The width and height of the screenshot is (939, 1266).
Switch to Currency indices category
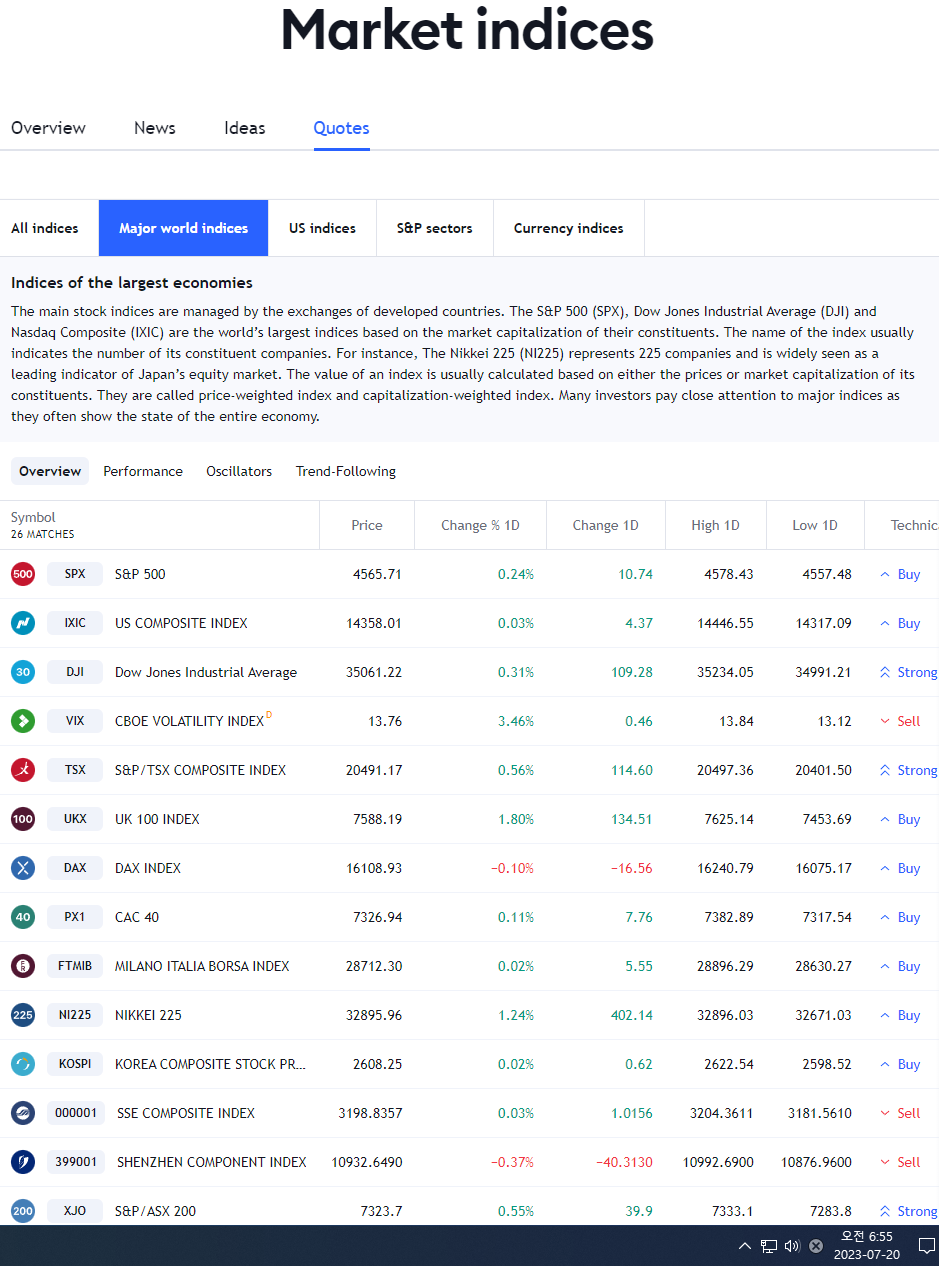tap(569, 228)
